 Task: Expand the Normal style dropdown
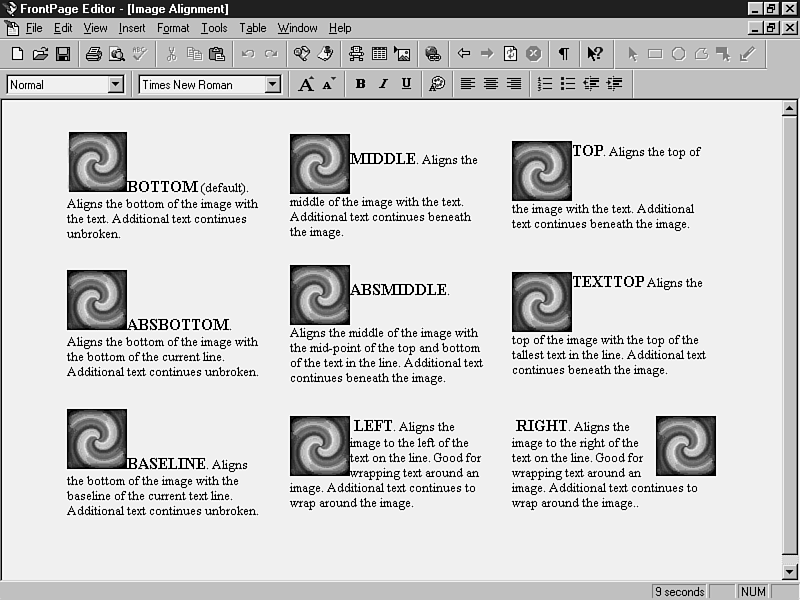tap(116, 84)
